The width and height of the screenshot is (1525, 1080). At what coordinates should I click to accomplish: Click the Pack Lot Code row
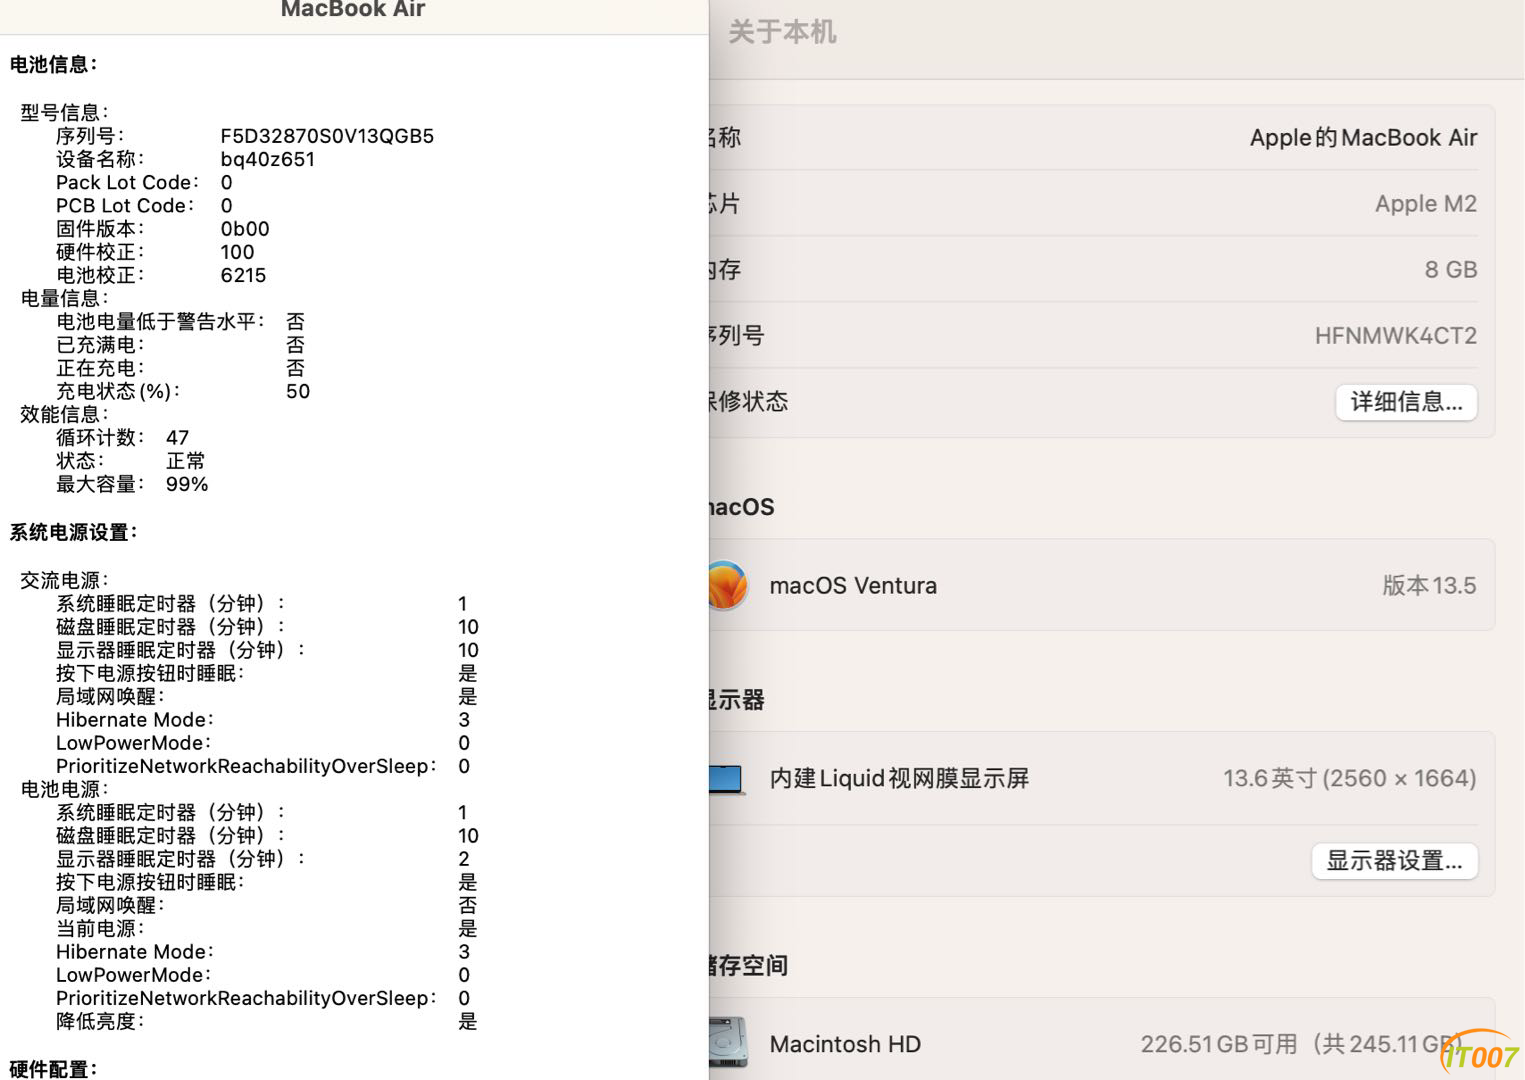point(144,182)
